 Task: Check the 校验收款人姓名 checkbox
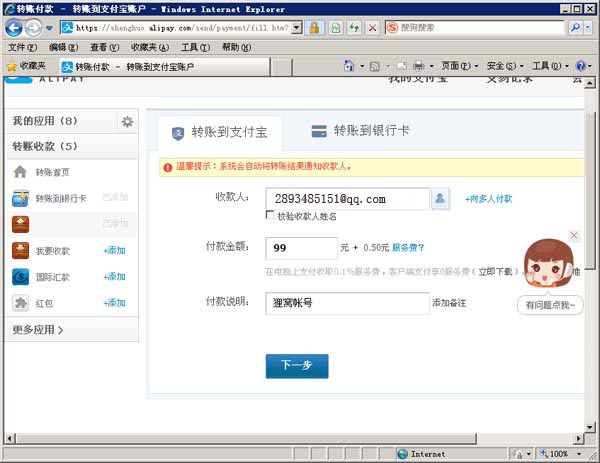pyautogui.click(x=270, y=215)
